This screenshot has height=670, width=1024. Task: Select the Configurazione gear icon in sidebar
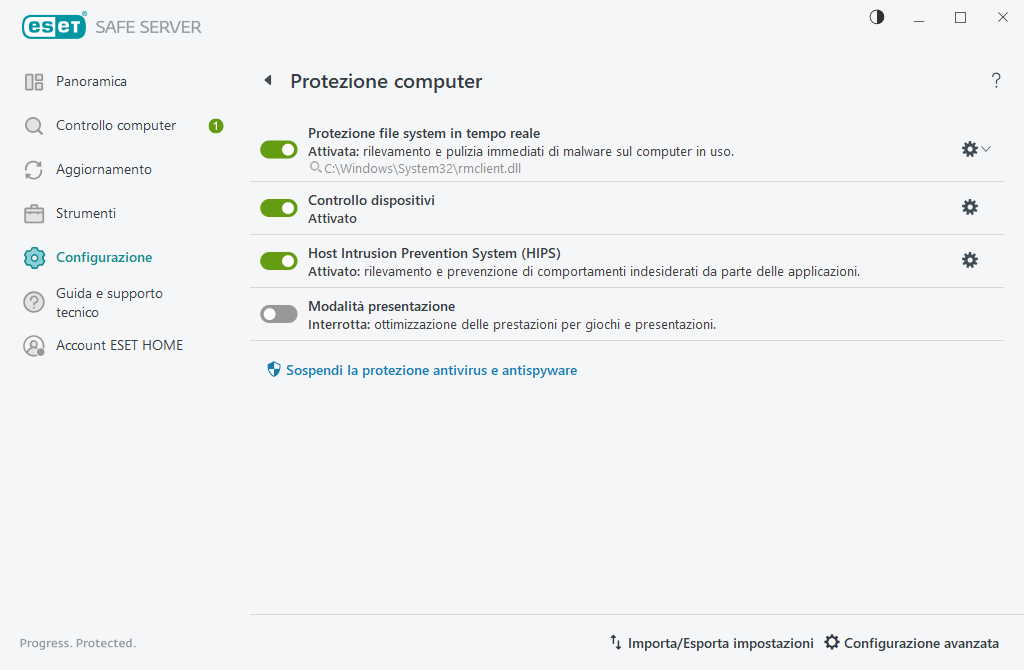(x=33, y=257)
